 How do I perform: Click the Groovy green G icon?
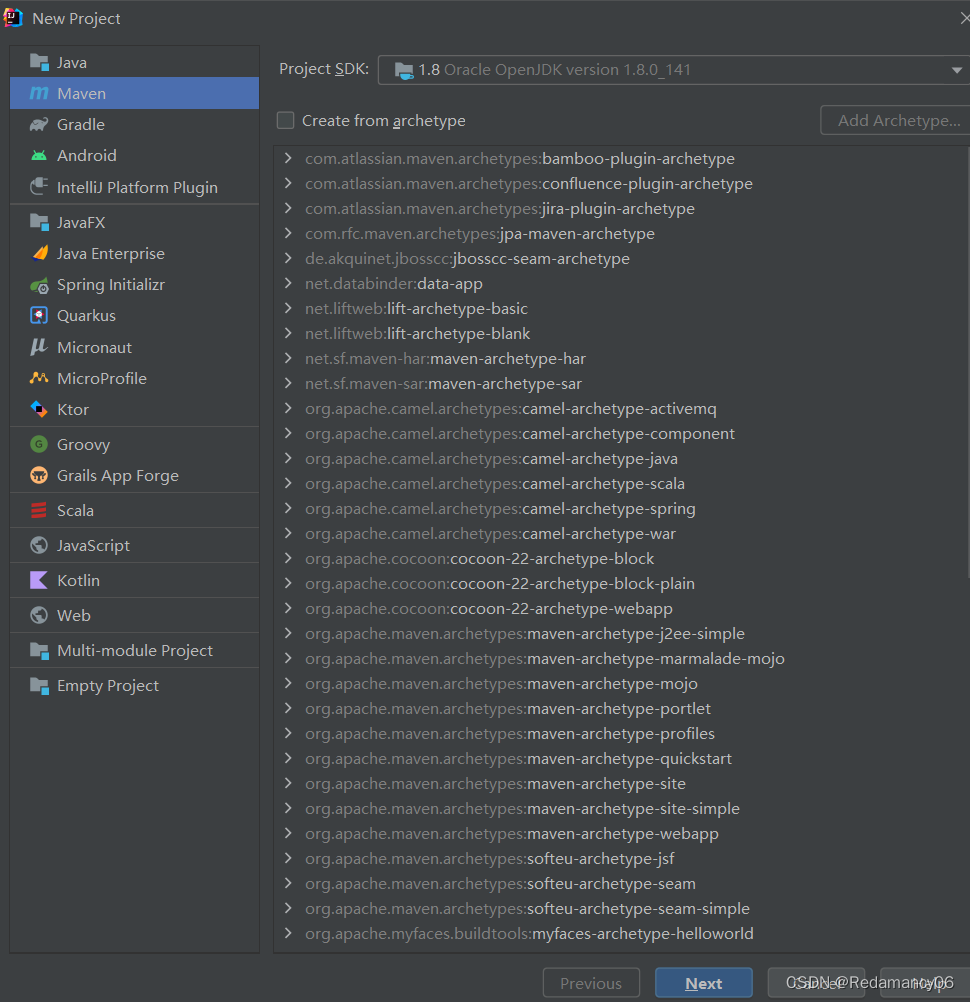(39, 444)
